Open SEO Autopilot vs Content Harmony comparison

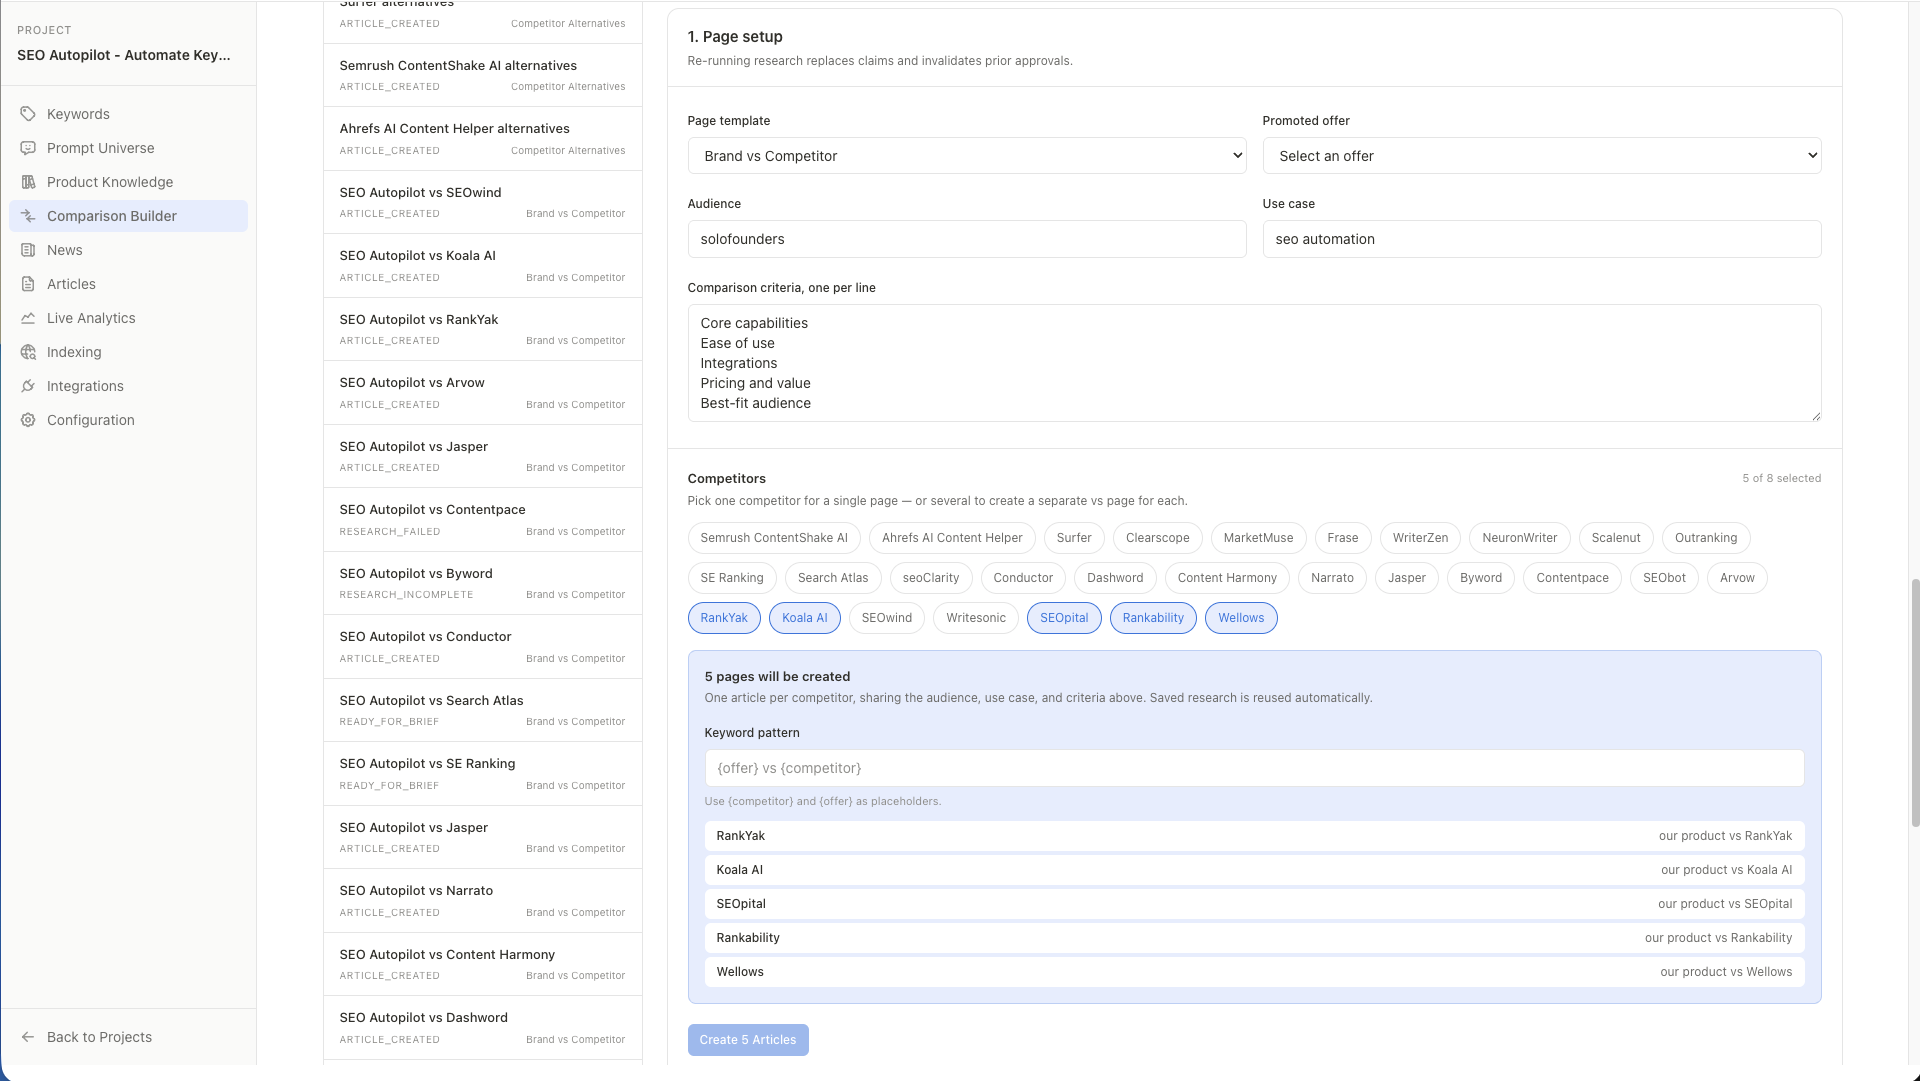tap(483, 964)
